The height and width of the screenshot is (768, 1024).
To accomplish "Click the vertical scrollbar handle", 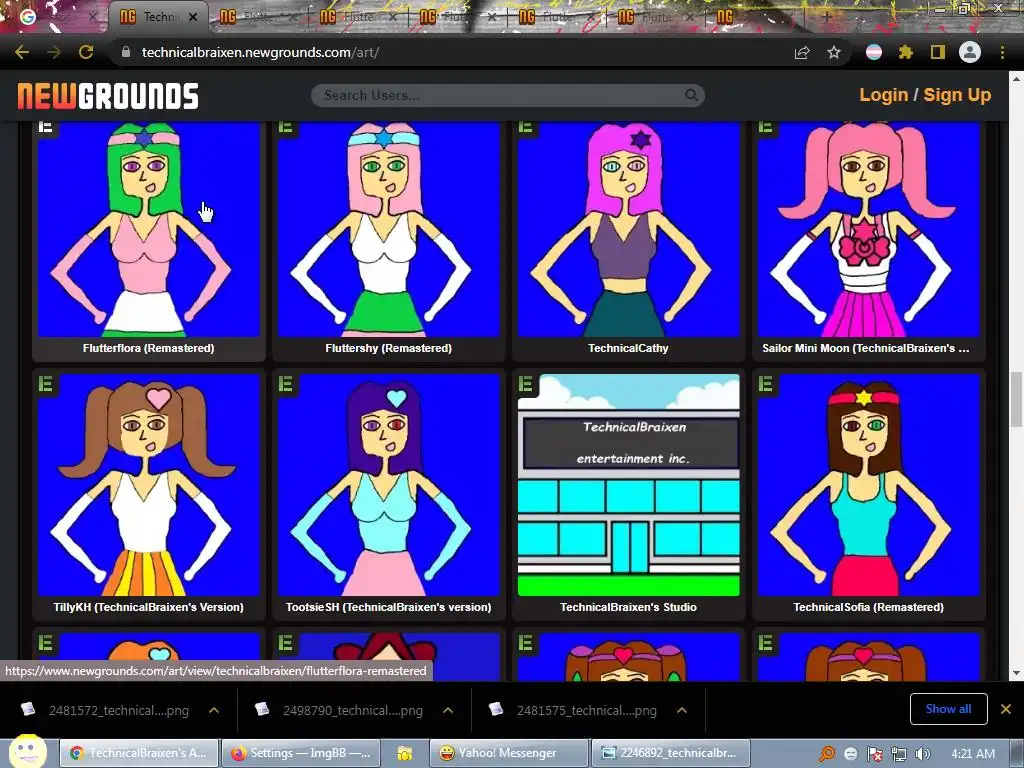I will click(x=1016, y=398).
